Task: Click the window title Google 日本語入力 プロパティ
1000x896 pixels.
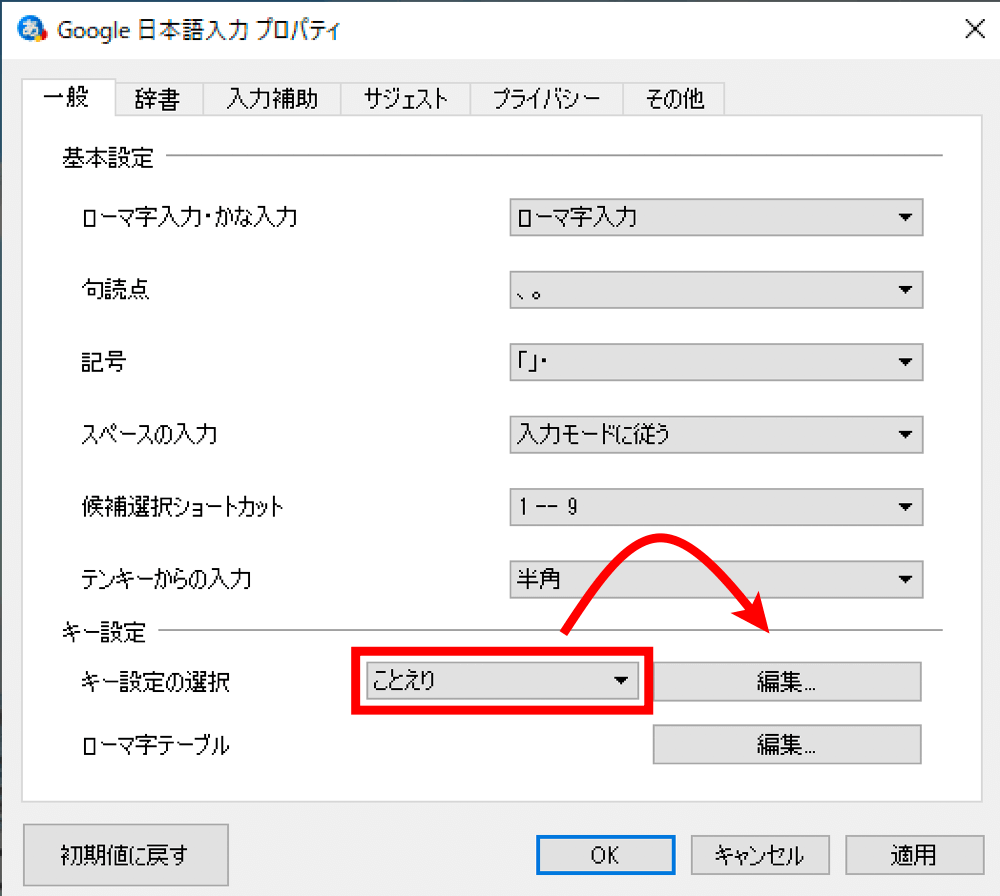Action: [198, 30]
